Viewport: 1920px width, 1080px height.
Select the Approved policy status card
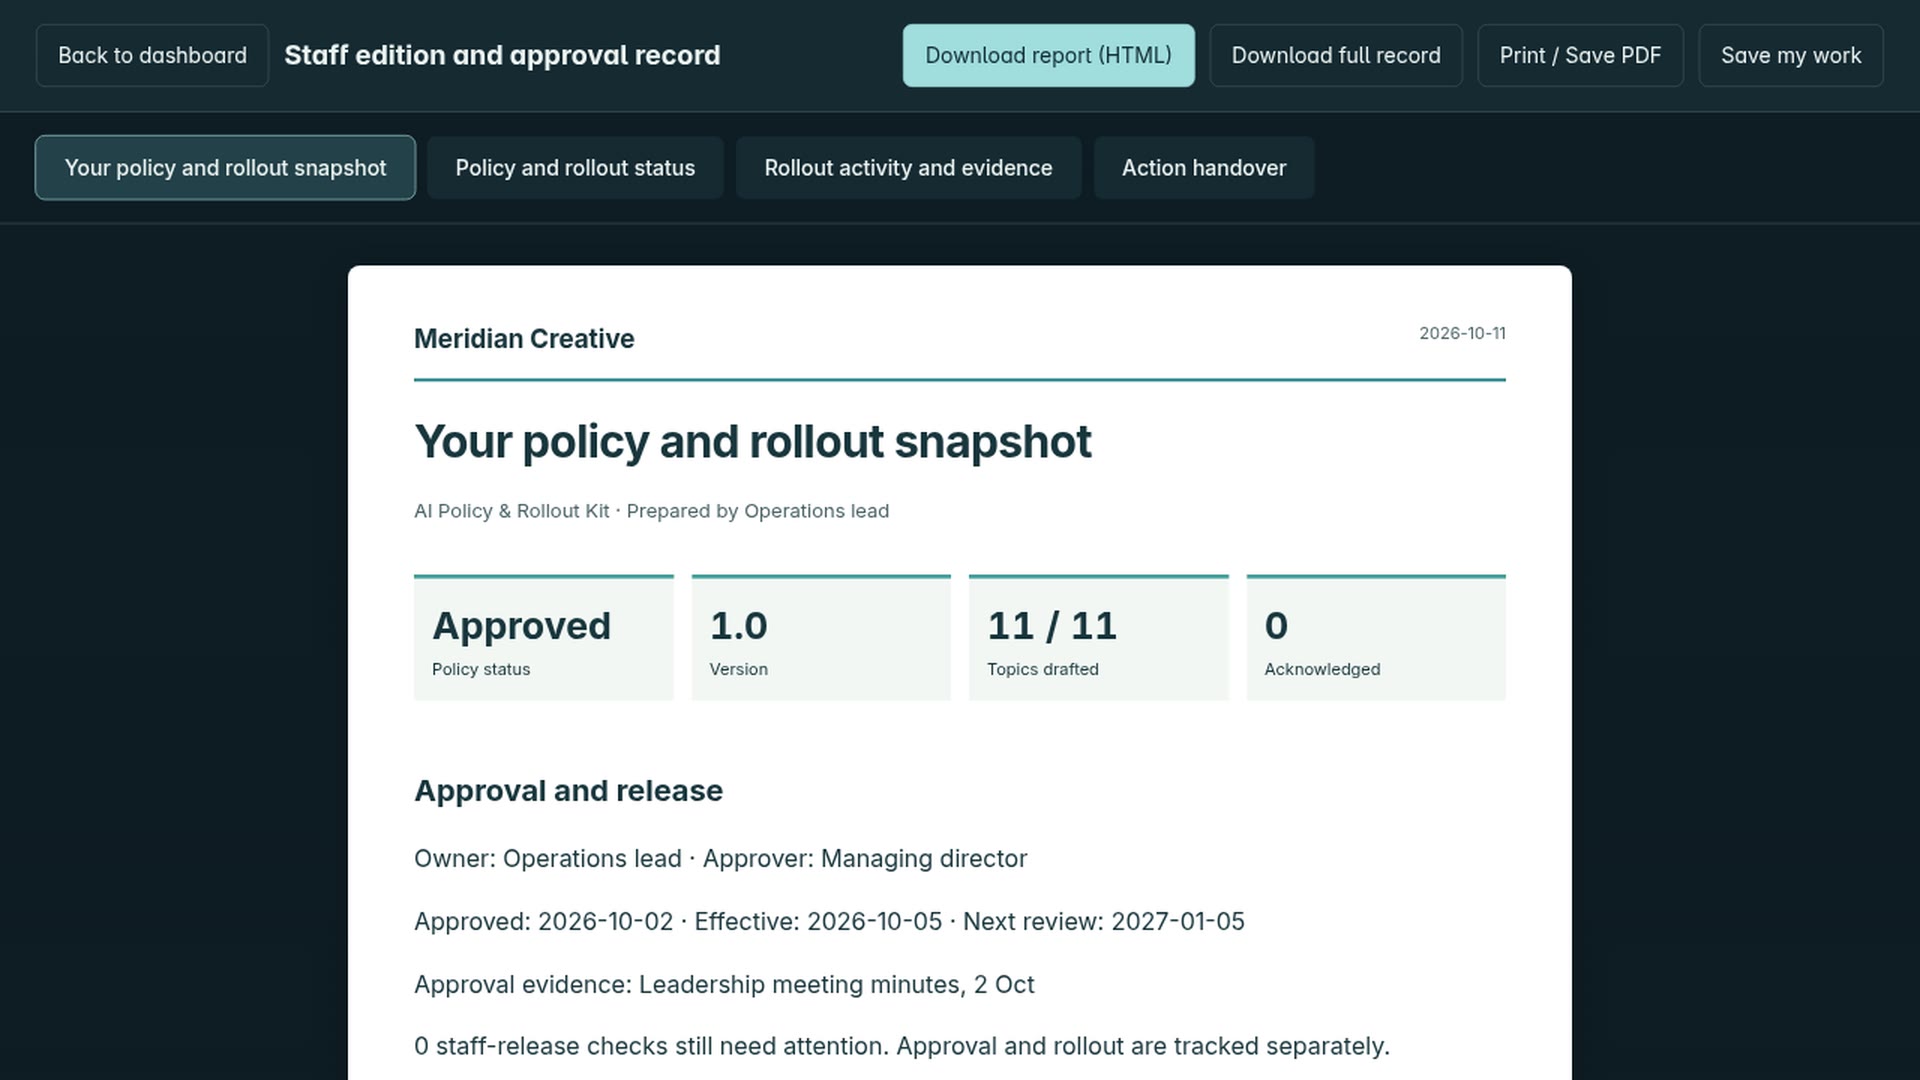point(544,638)
